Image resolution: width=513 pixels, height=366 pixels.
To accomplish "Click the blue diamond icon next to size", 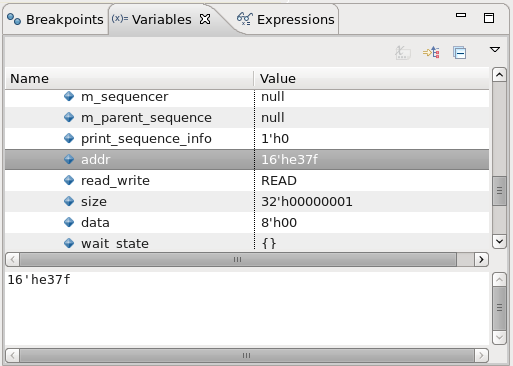I will tap(69, 201).
